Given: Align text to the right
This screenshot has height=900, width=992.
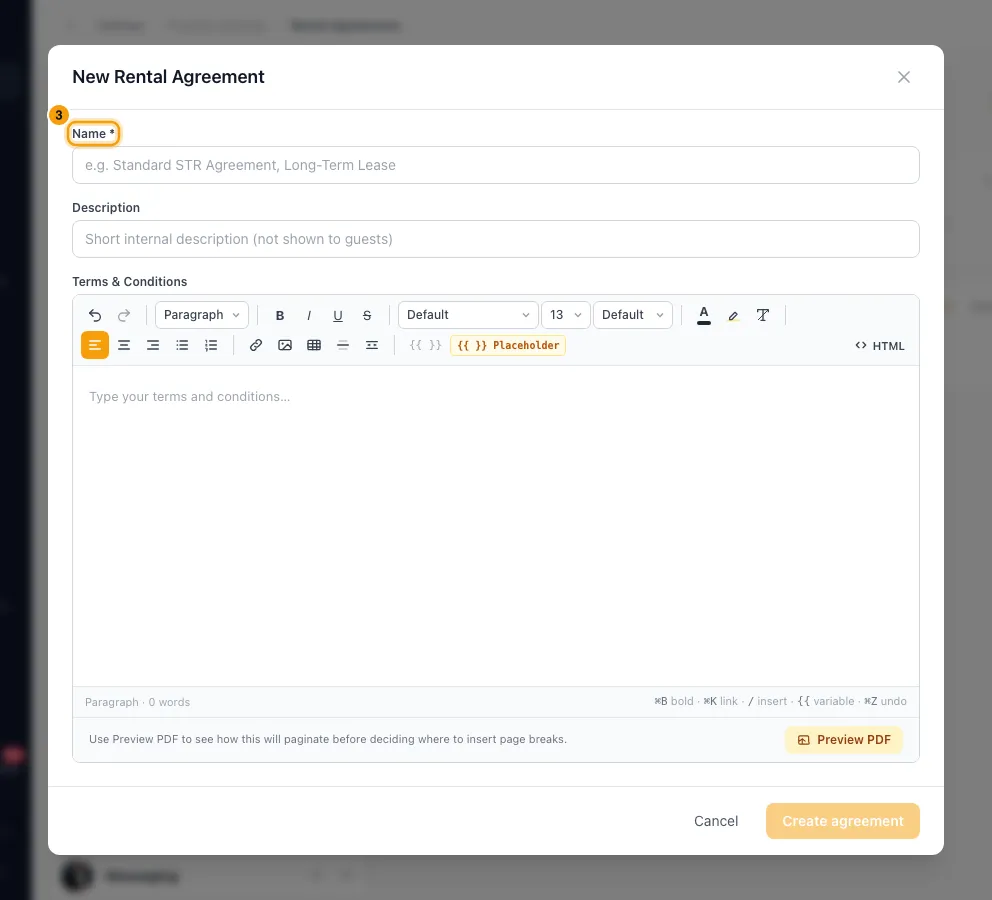Looking at the screenshot, I should 153,345.
